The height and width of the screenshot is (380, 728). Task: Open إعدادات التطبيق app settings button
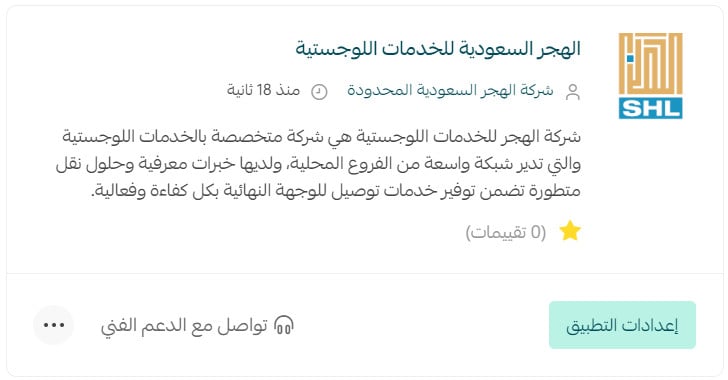622,325
